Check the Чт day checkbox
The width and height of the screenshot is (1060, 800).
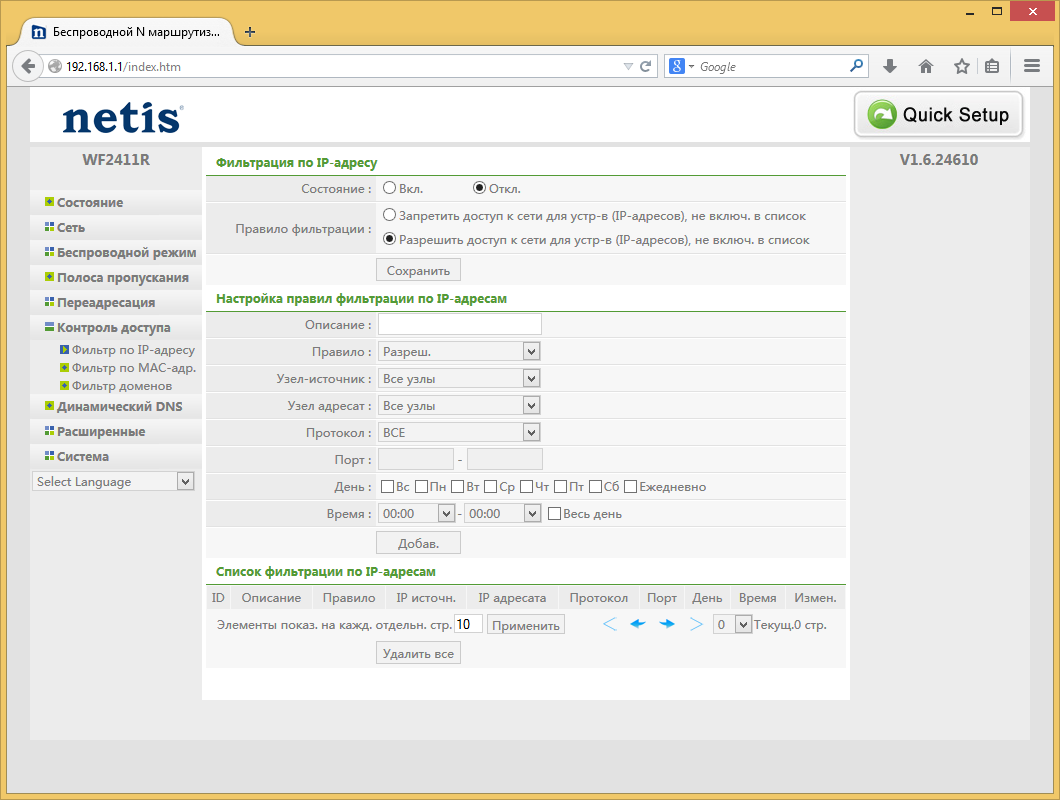pos(527,486)
